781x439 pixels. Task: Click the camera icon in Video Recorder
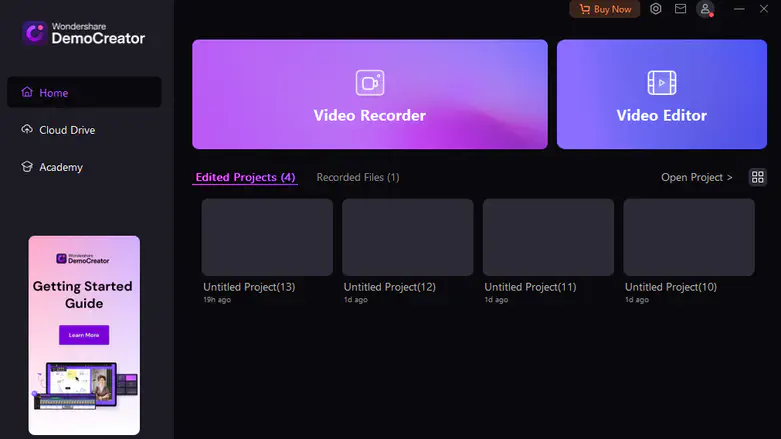coord(370,83)
